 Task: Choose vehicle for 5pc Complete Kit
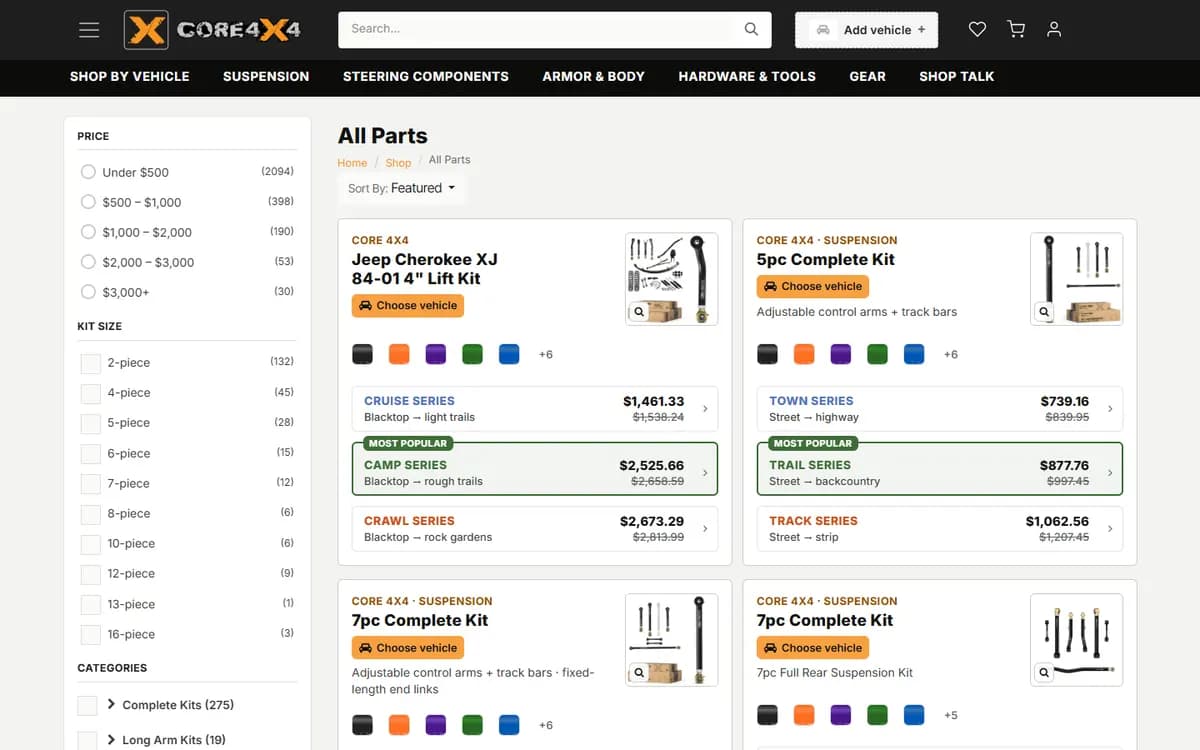pyautogui.click(x=813, y=286)
